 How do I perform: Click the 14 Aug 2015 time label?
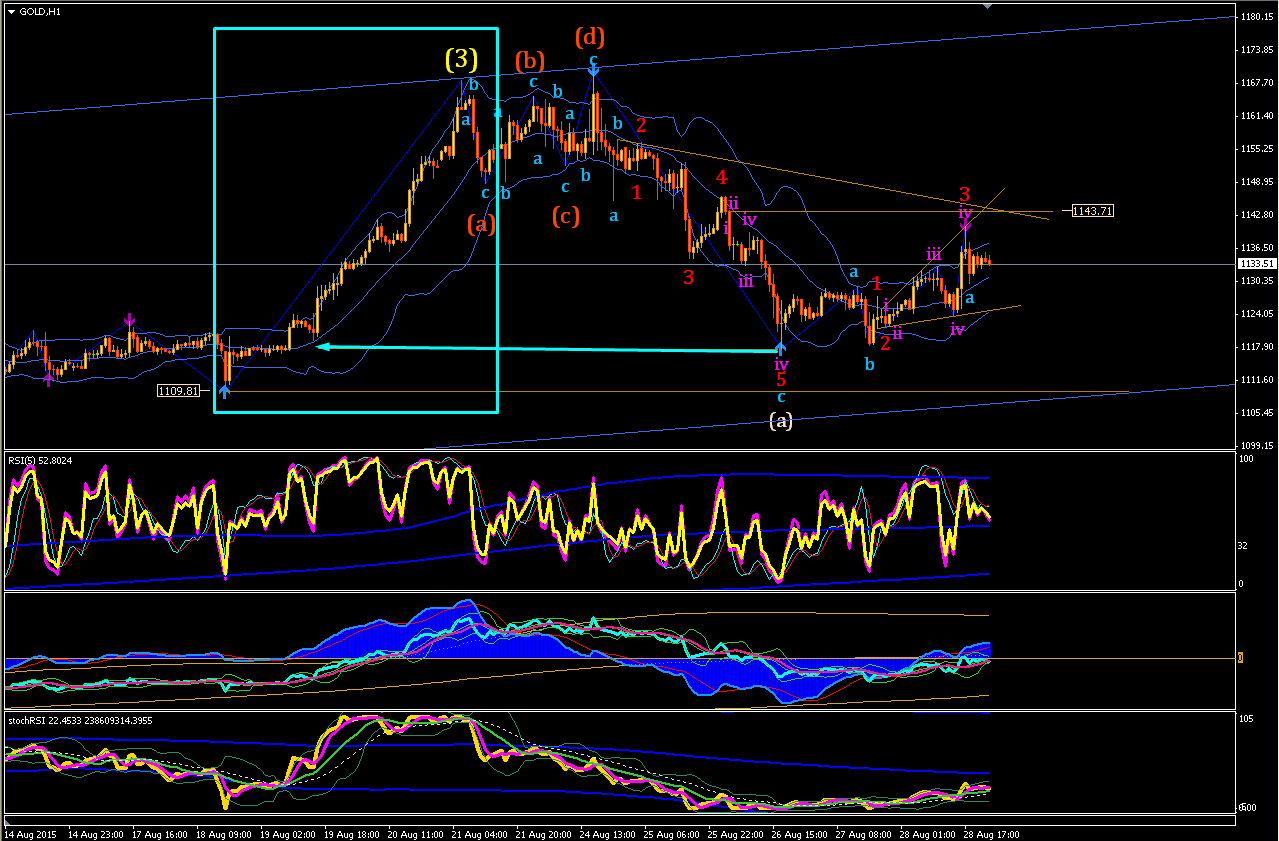(31, 833)
